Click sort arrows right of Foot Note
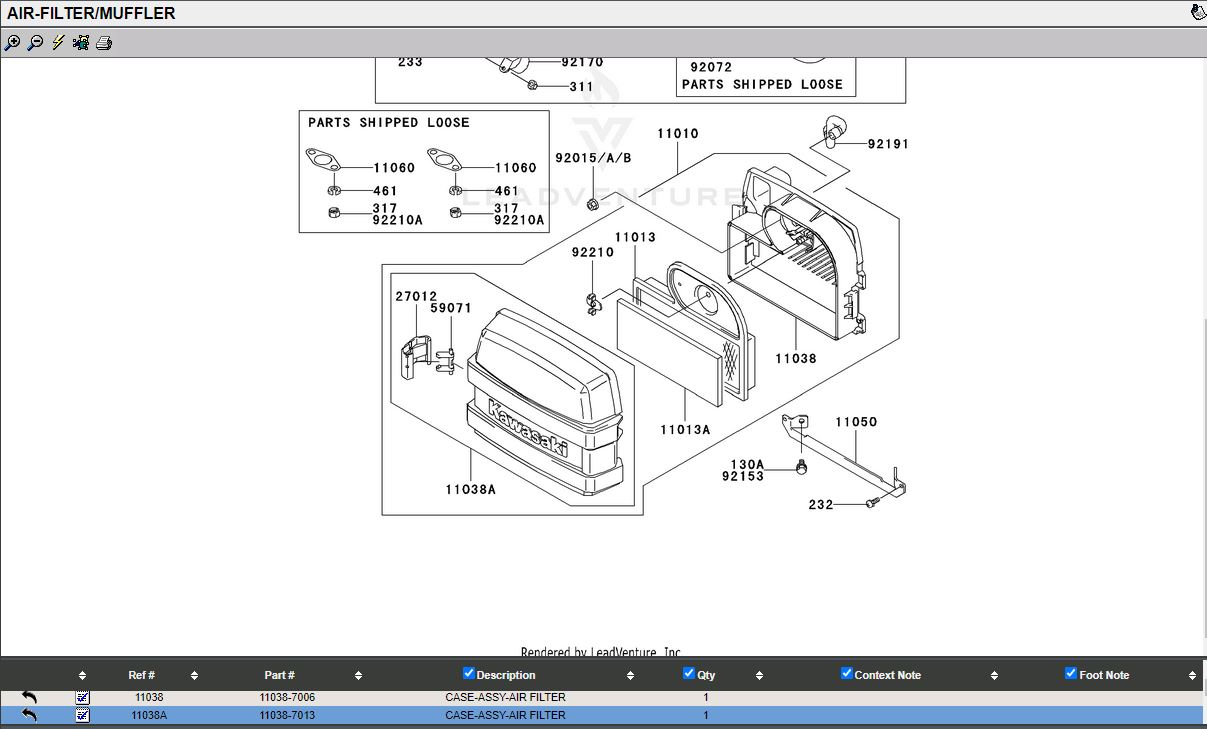 (1192, 676)
